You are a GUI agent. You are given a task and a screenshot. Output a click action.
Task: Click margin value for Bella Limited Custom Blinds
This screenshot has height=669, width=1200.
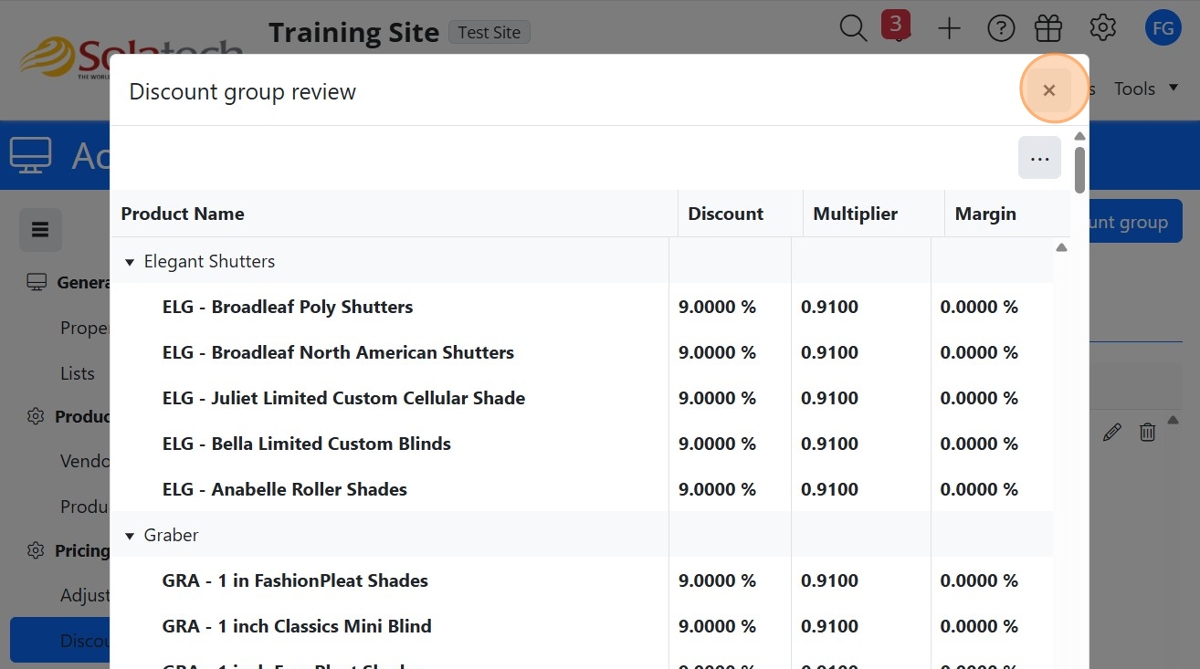coord(979,444)
